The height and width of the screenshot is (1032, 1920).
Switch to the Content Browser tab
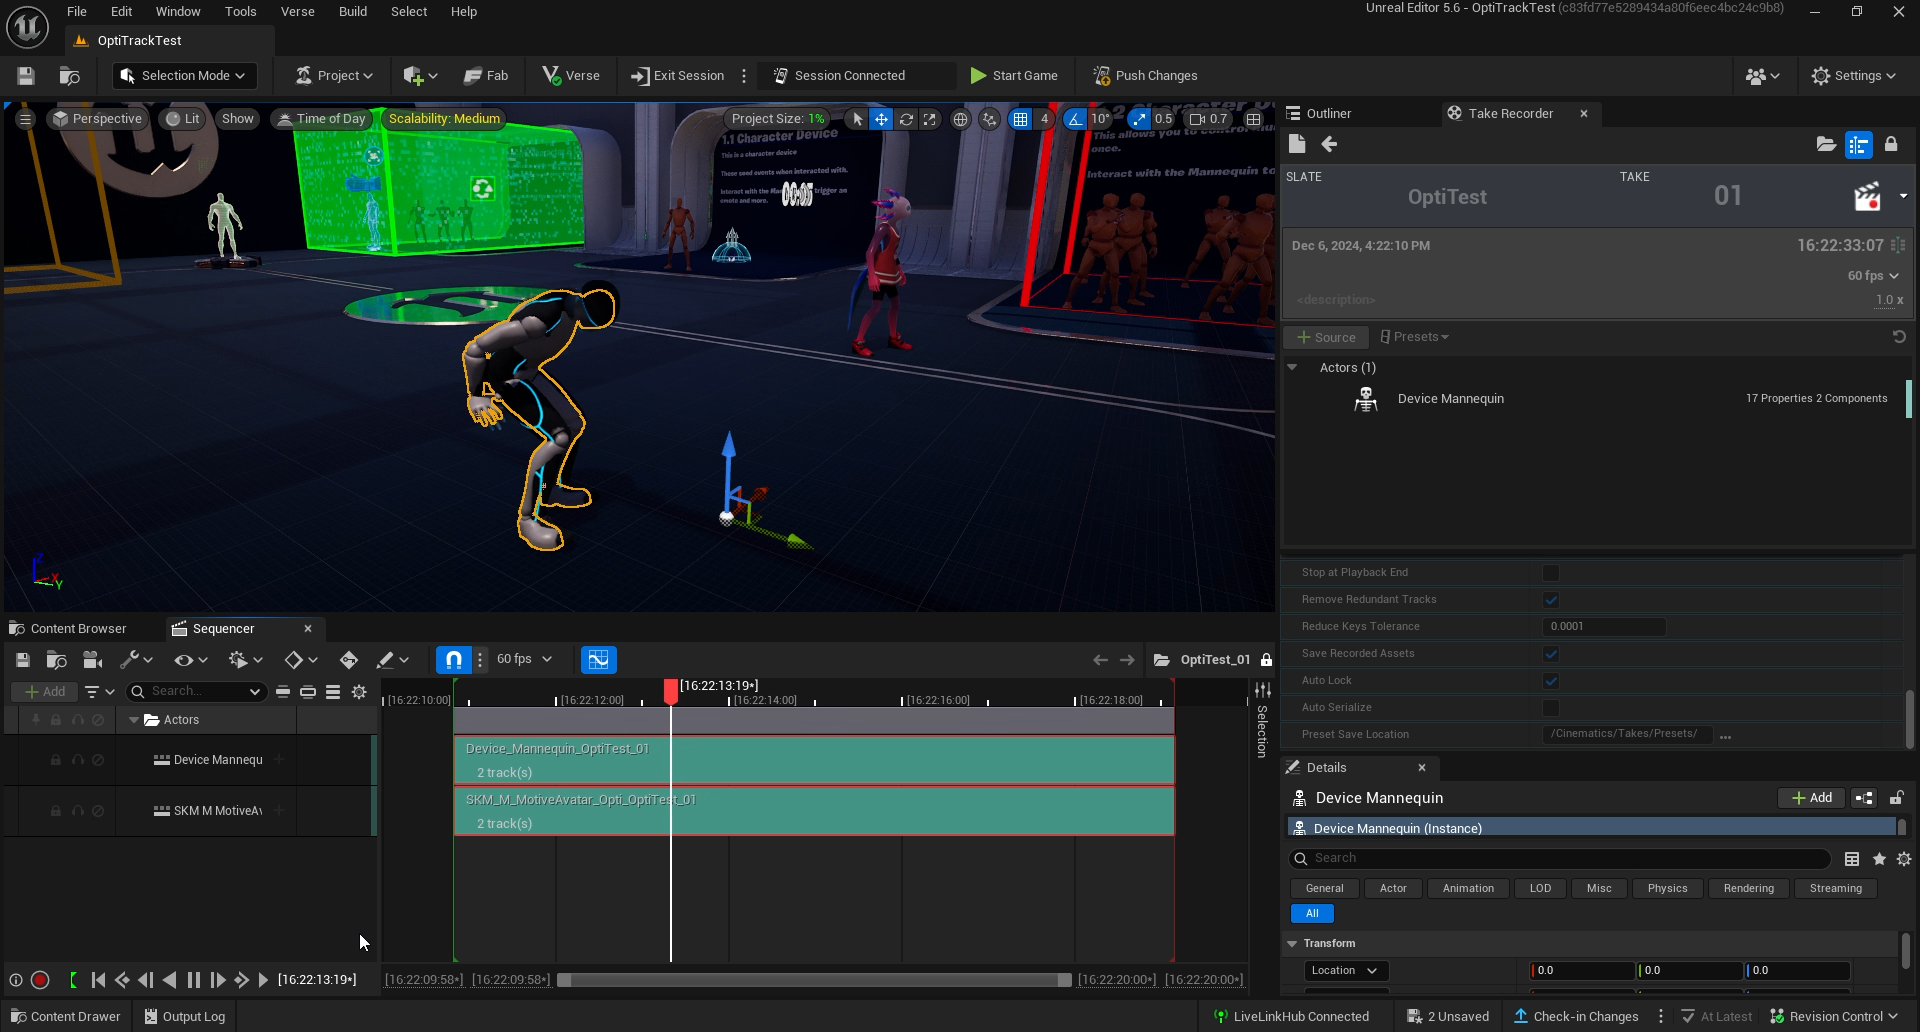coord(78,629)
